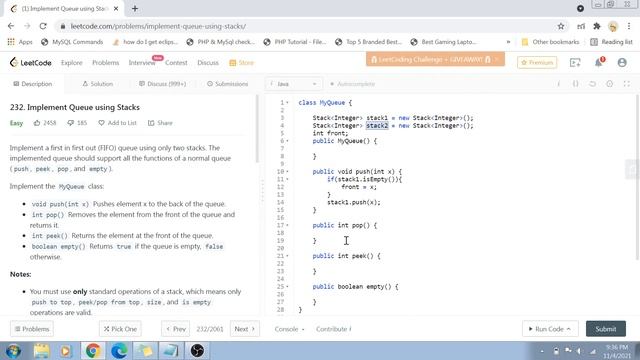Switch to the Submissions tab

pos(227,84)
